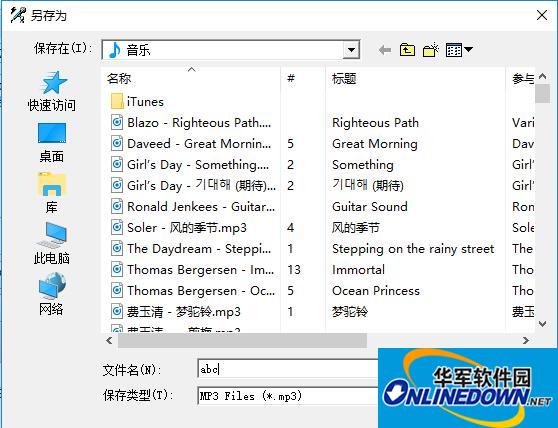Select Girl's Day - Something file icon
This screenshot has width=558, height=428.
(117, 165)
